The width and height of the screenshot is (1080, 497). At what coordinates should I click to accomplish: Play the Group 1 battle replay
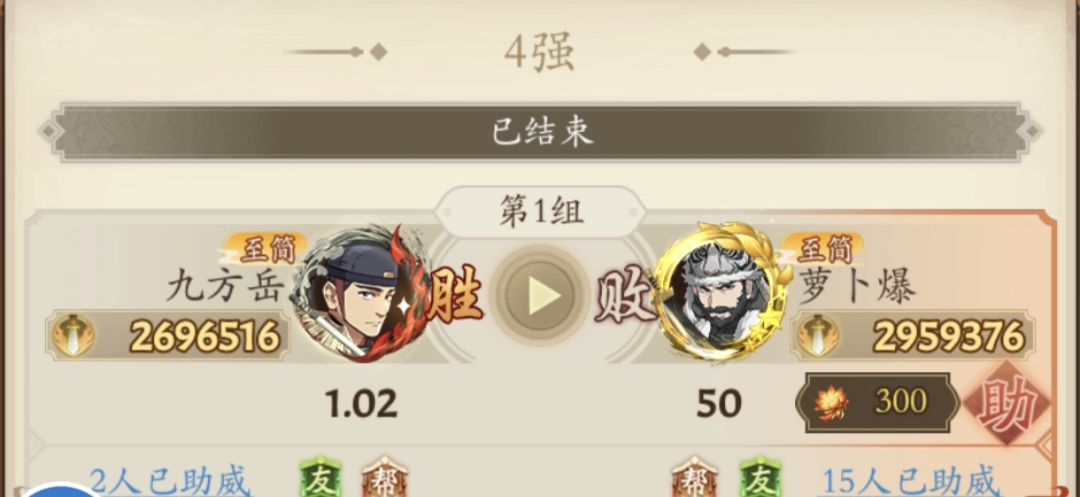click(x=541, y=295)
